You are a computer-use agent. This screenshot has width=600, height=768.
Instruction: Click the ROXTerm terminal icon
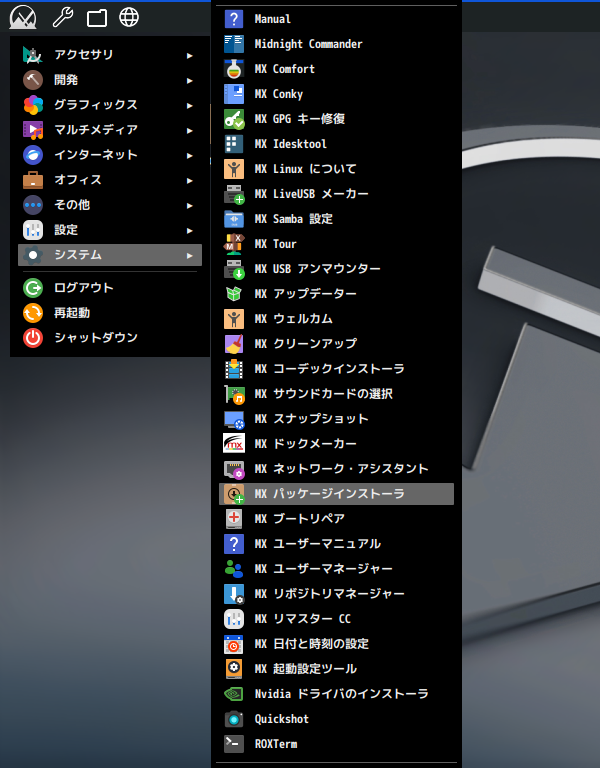[234, 744]
